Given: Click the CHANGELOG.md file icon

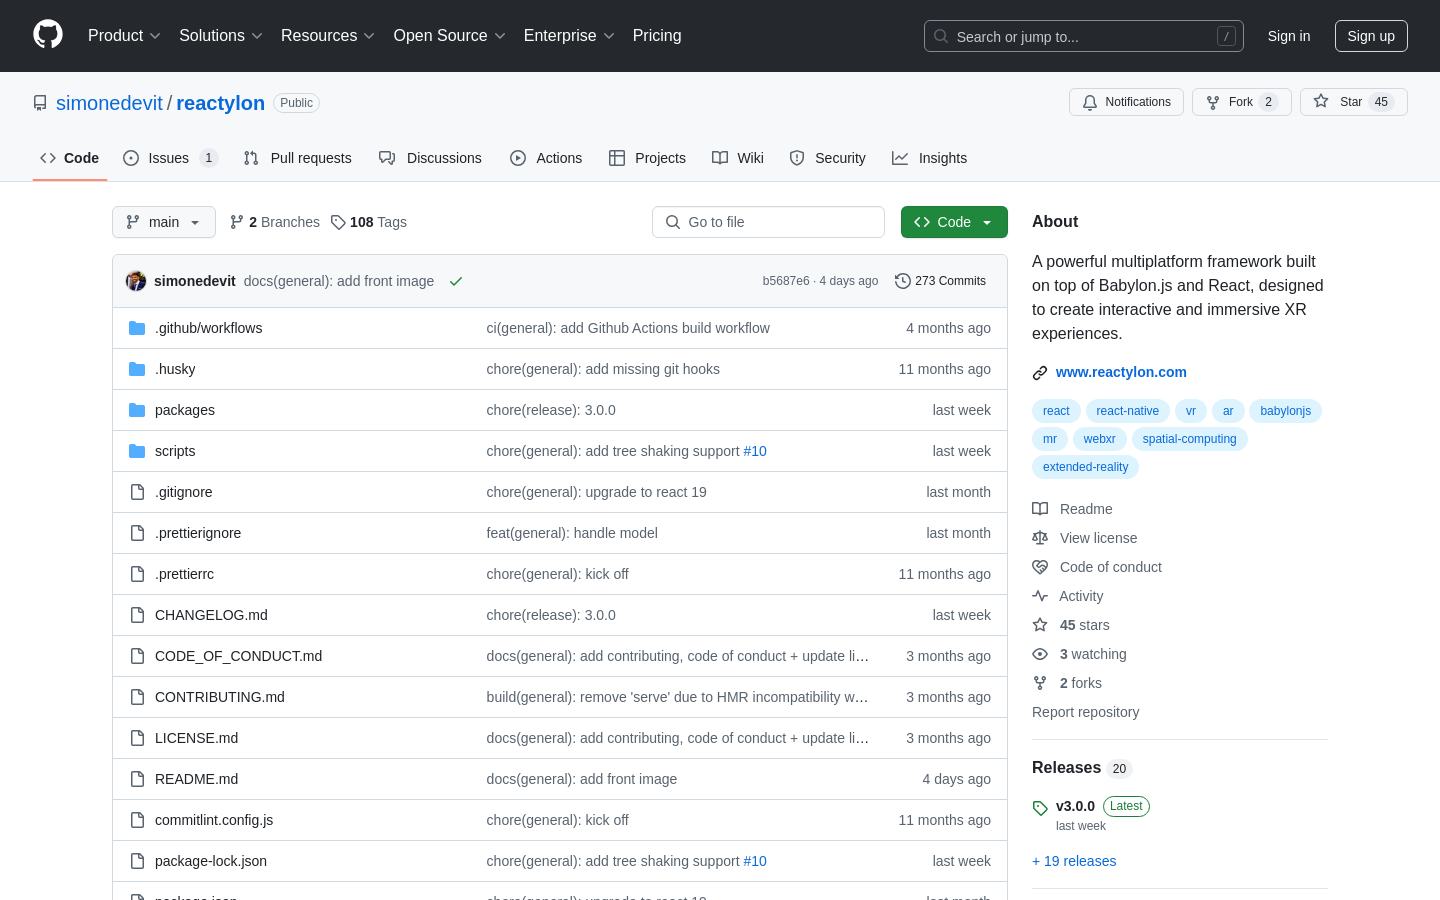Looking at the screenshot, I should 137,615.
